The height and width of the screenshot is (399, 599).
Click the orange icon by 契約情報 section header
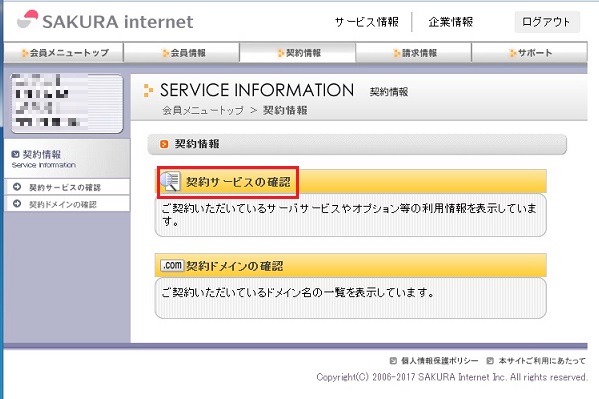click(164, 144)
